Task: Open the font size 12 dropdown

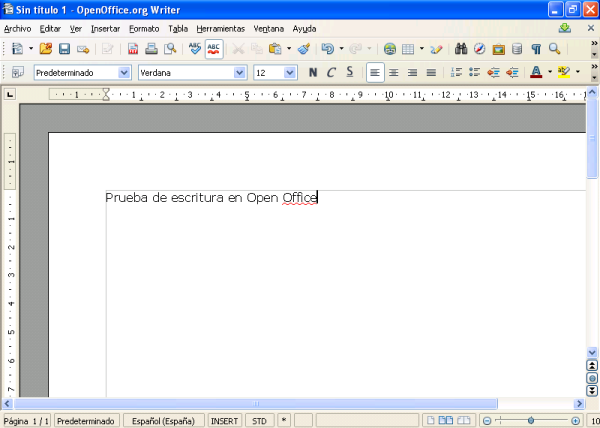Action: [290, 72]
